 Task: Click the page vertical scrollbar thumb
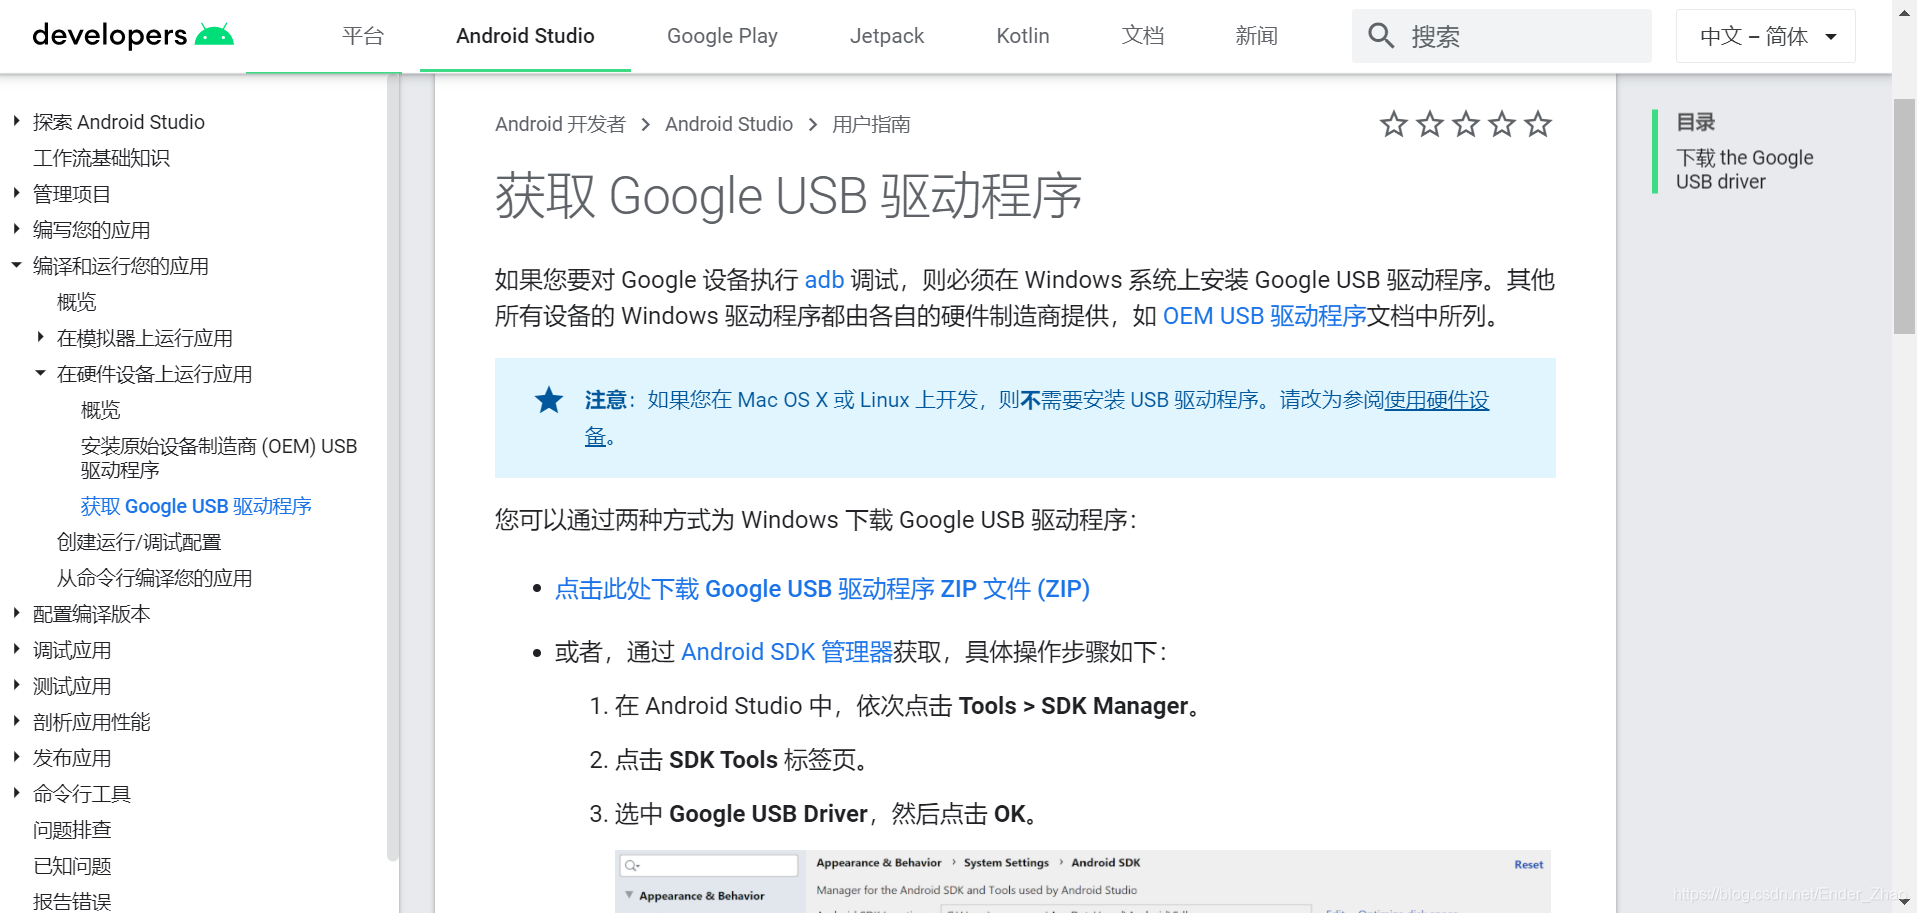[1904, 215]
